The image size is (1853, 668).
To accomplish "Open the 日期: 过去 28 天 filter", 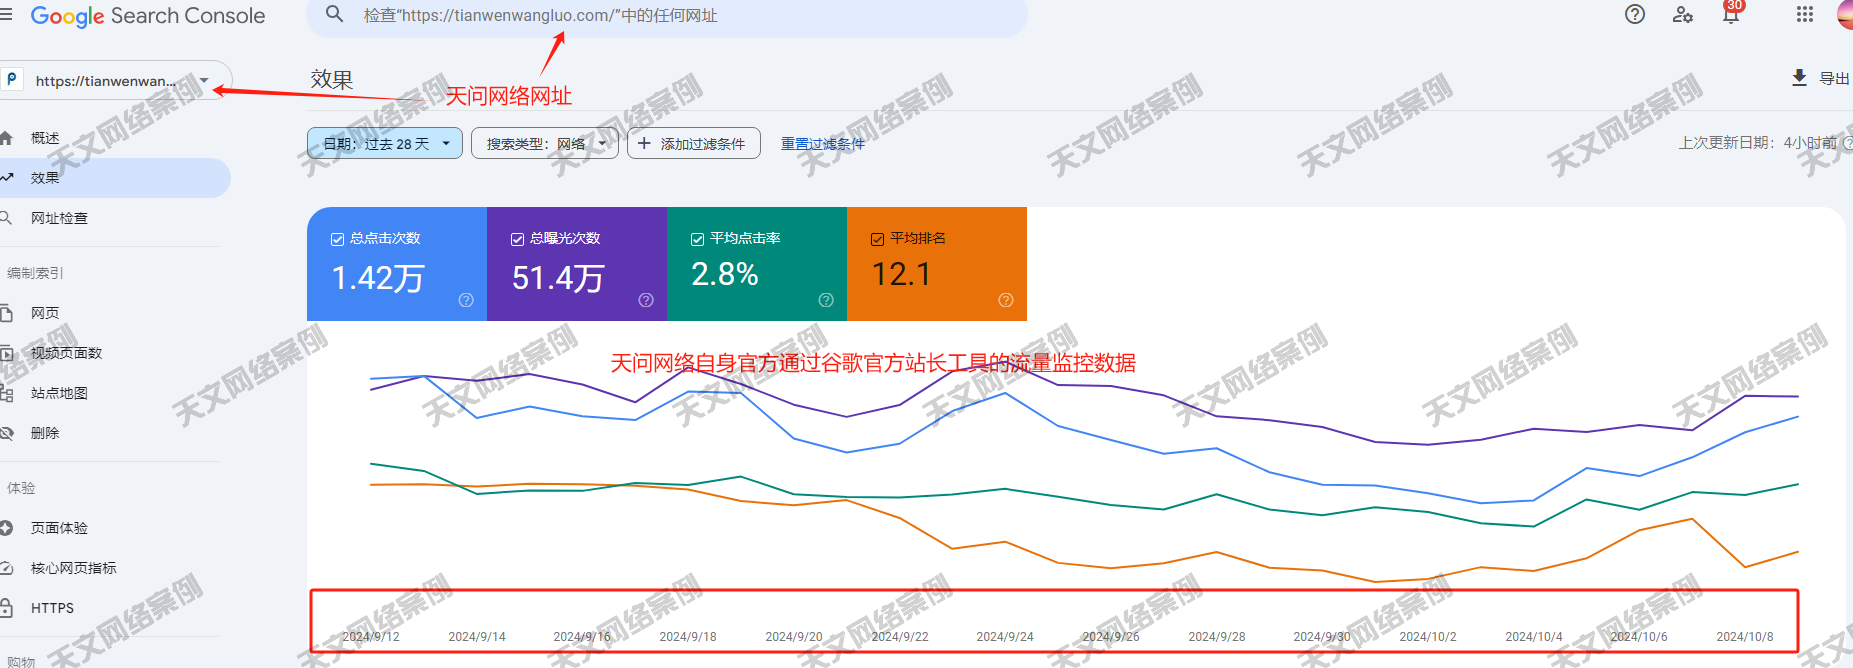I will 385,143.
